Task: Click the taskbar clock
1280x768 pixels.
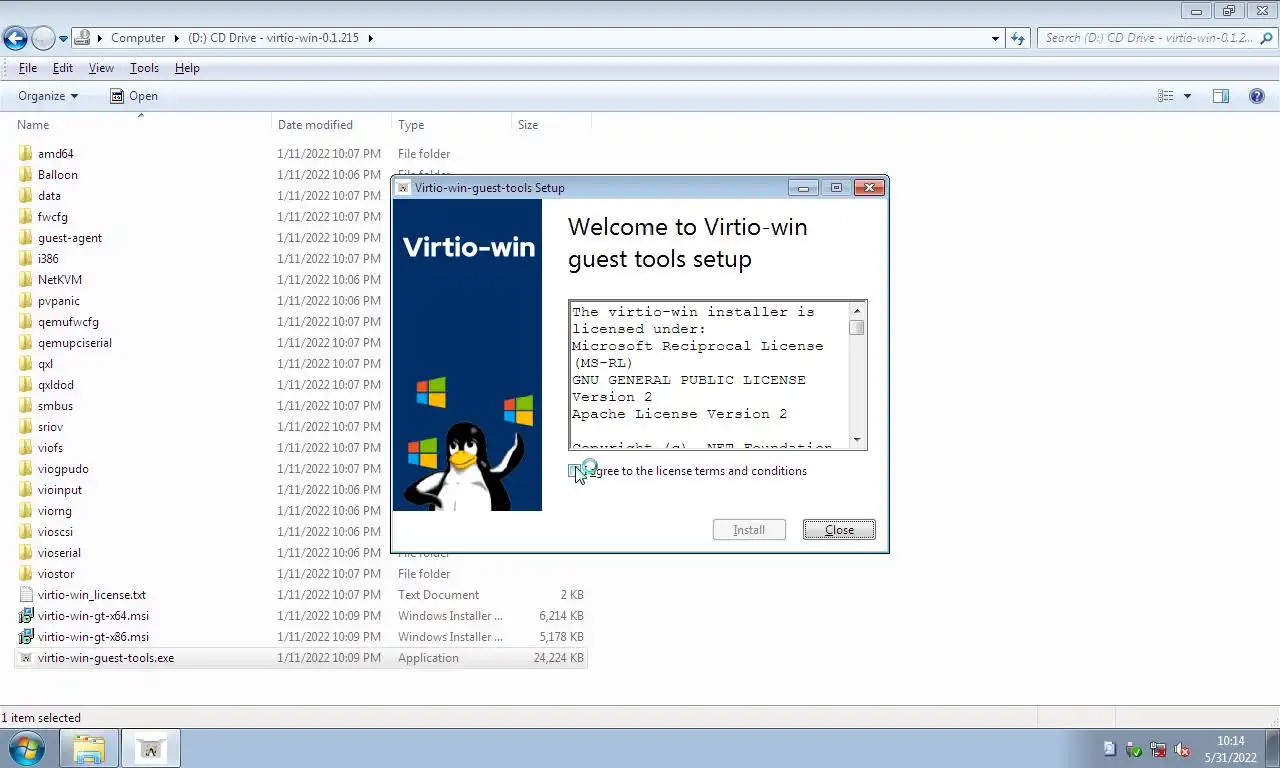Action: click(1231, 749)
